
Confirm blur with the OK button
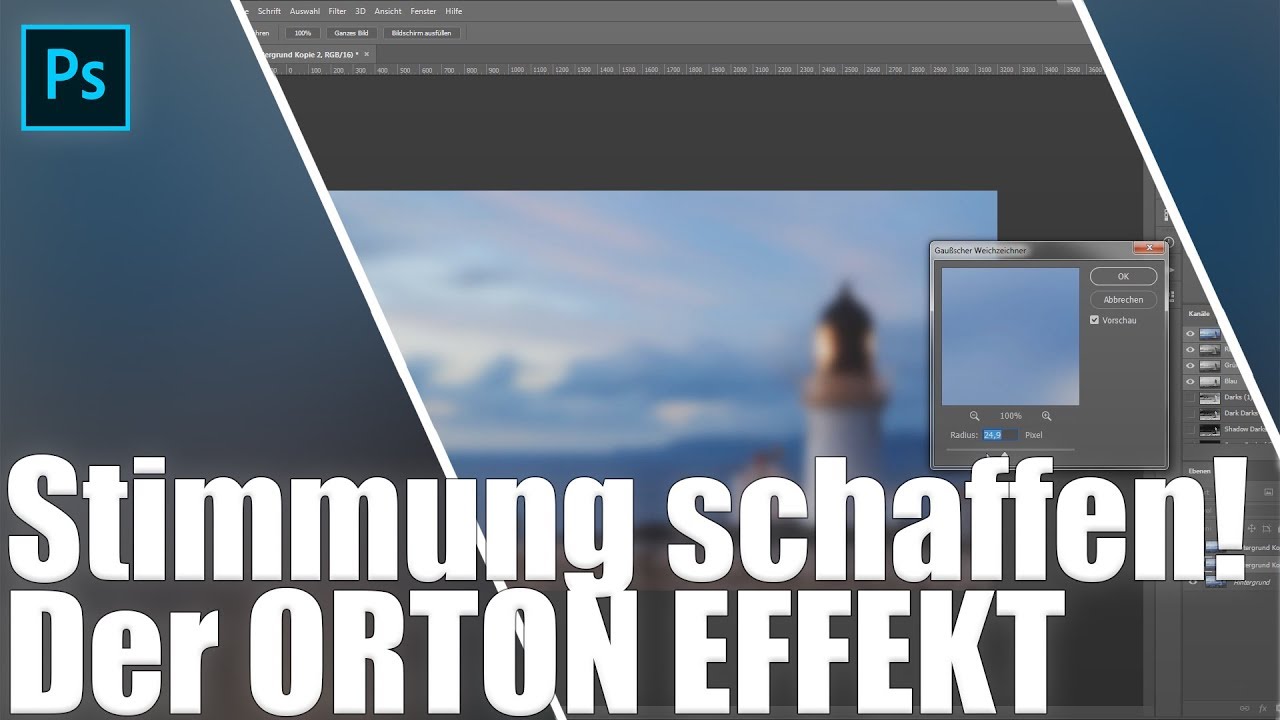(x=1123, y=276)
